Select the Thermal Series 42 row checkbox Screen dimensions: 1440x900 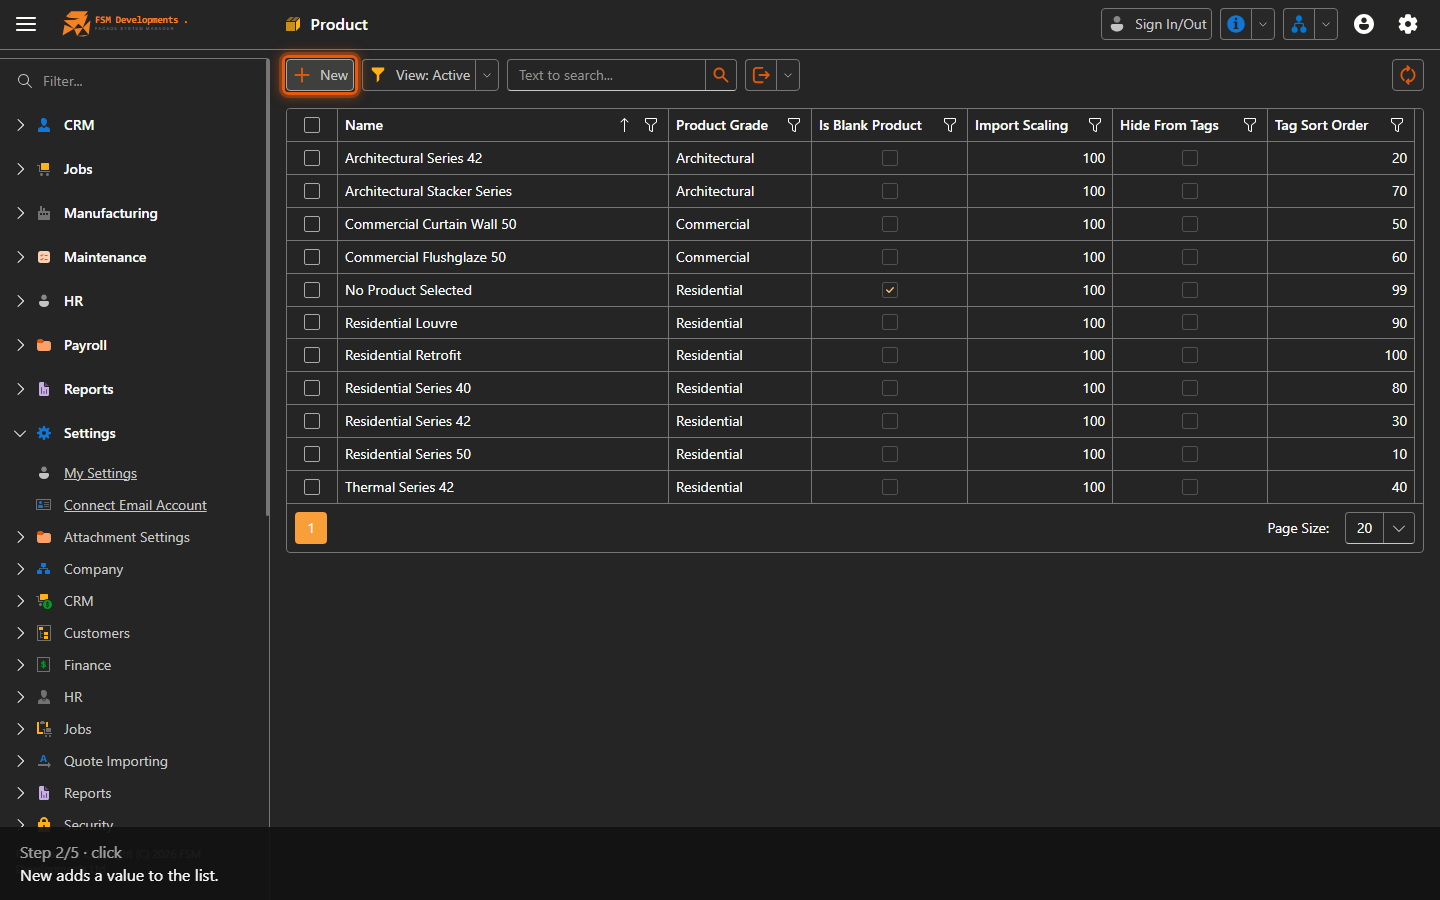click(x=312, y=487)
